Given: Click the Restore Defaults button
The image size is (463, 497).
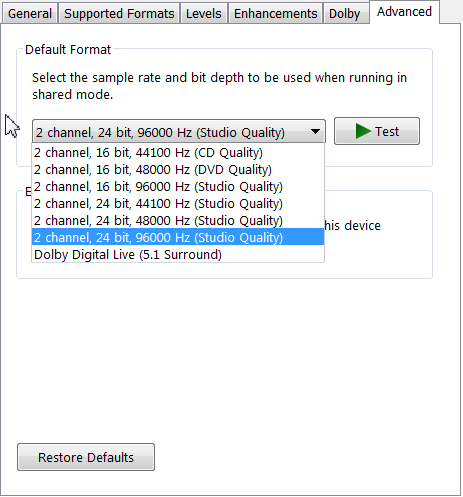Looking at the screenshot, I should [86, 457].
